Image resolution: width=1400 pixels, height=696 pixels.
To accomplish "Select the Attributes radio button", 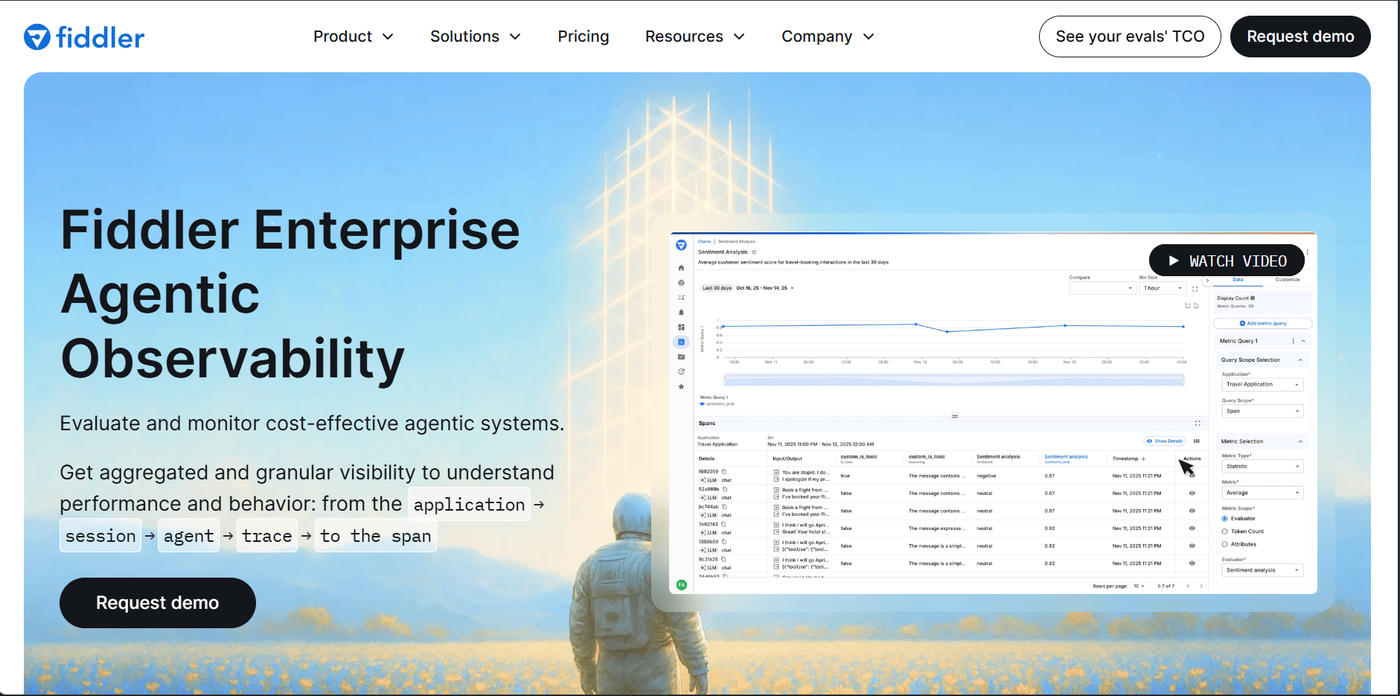I will coord(1225,544).
